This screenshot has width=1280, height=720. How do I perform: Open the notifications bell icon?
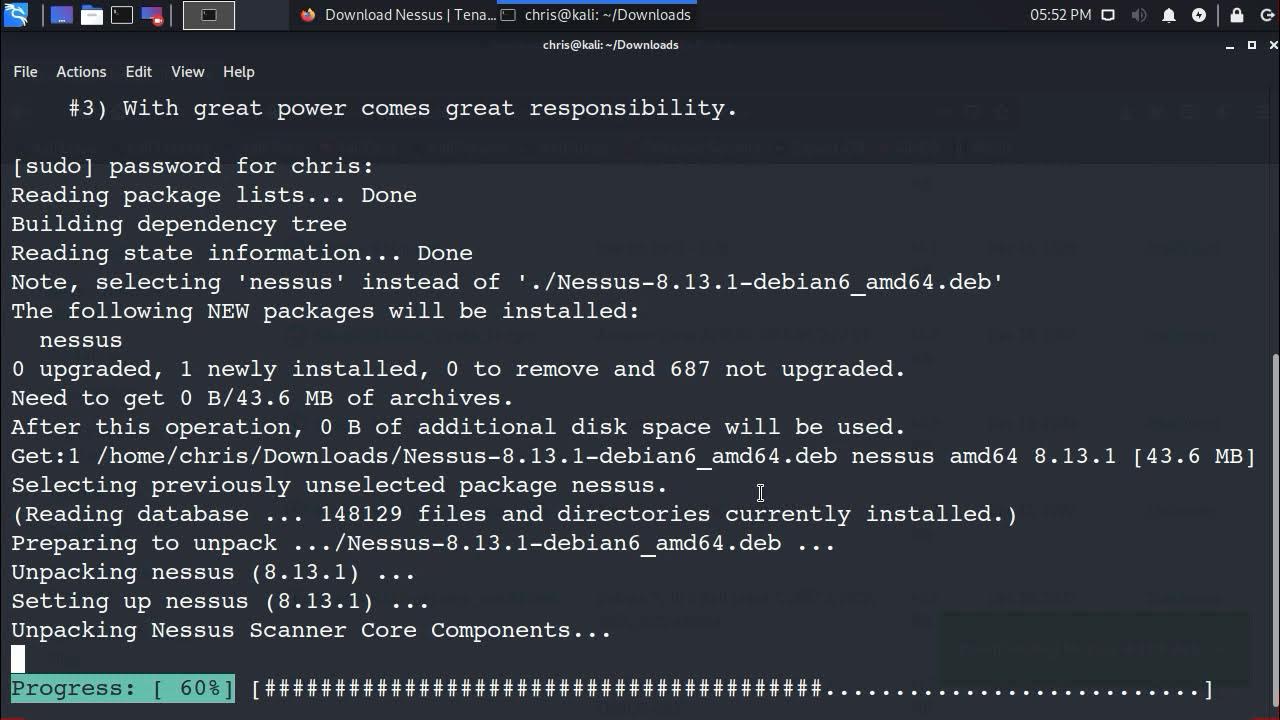pyautogui.click(x=1168, y=15)
